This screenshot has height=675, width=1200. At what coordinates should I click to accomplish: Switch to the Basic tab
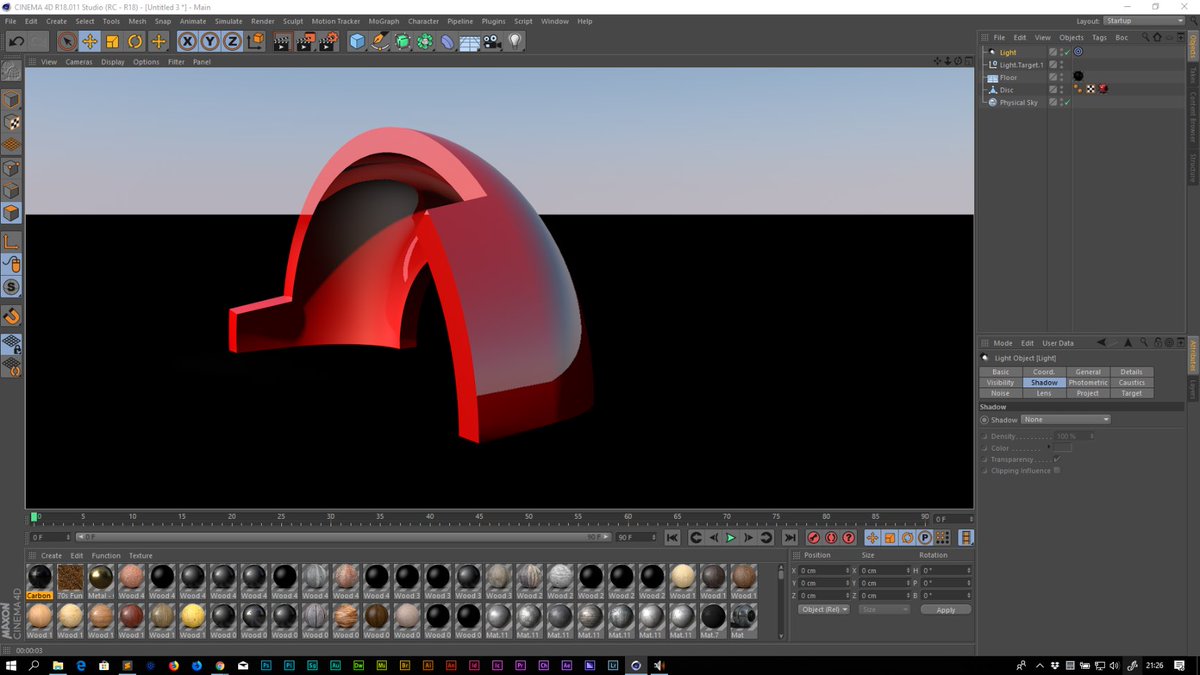pyautogui.click(x=1000, y=371)
